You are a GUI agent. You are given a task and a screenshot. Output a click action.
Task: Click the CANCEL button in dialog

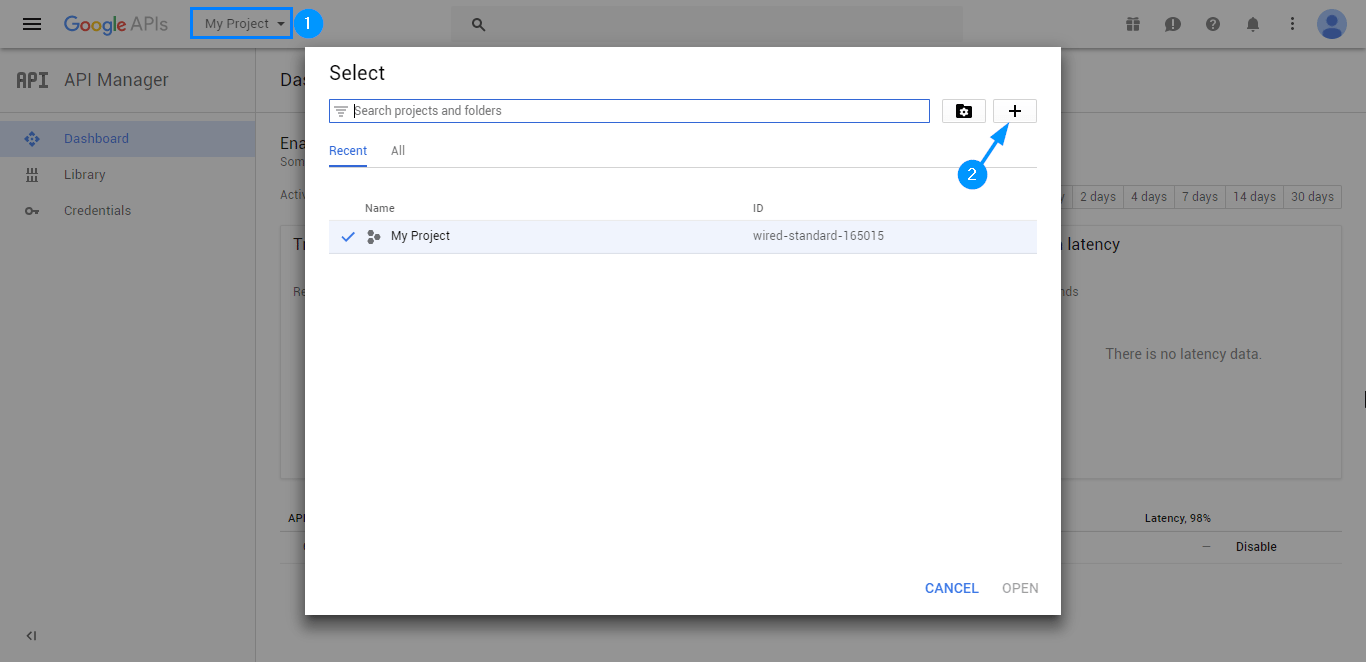[952, 588]
